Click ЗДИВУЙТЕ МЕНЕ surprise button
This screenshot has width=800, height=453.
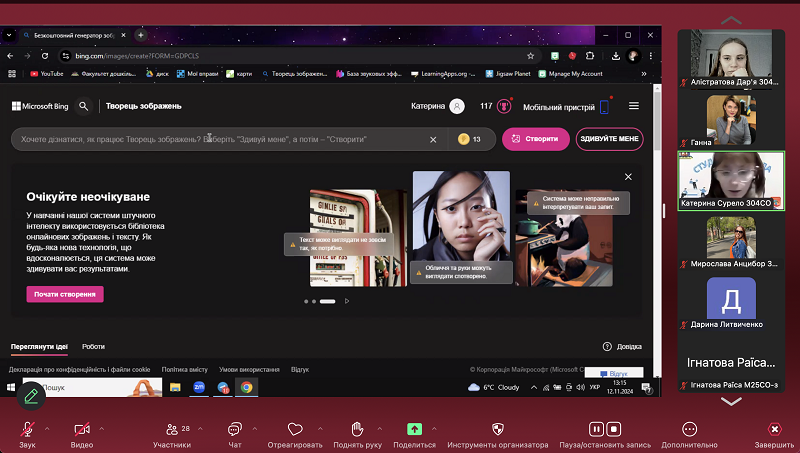coord(609,139)
